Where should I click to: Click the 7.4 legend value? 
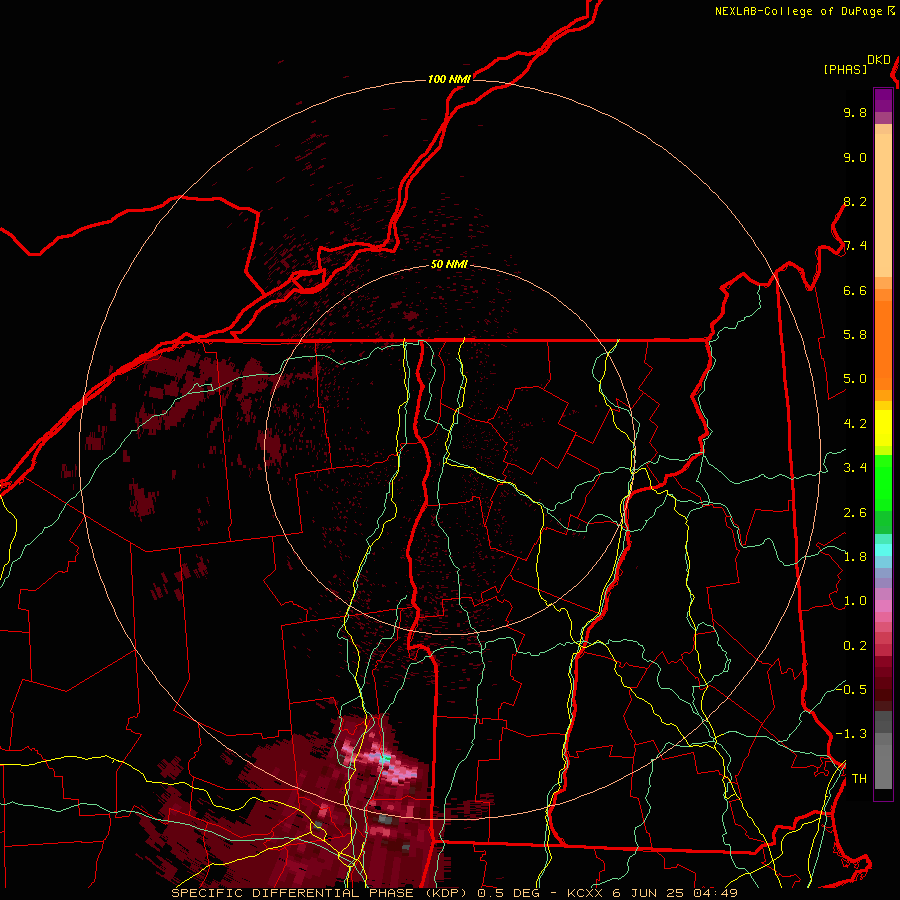855,246
